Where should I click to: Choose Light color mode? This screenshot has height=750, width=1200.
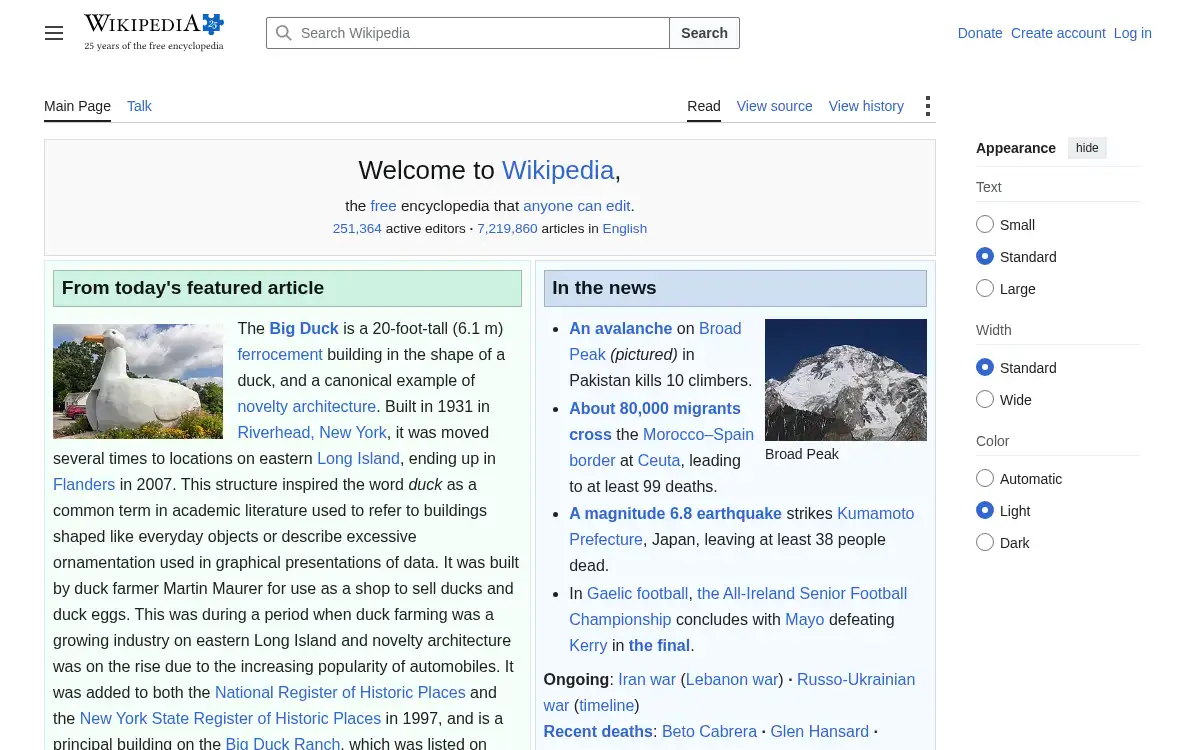[x=985, y=511]
